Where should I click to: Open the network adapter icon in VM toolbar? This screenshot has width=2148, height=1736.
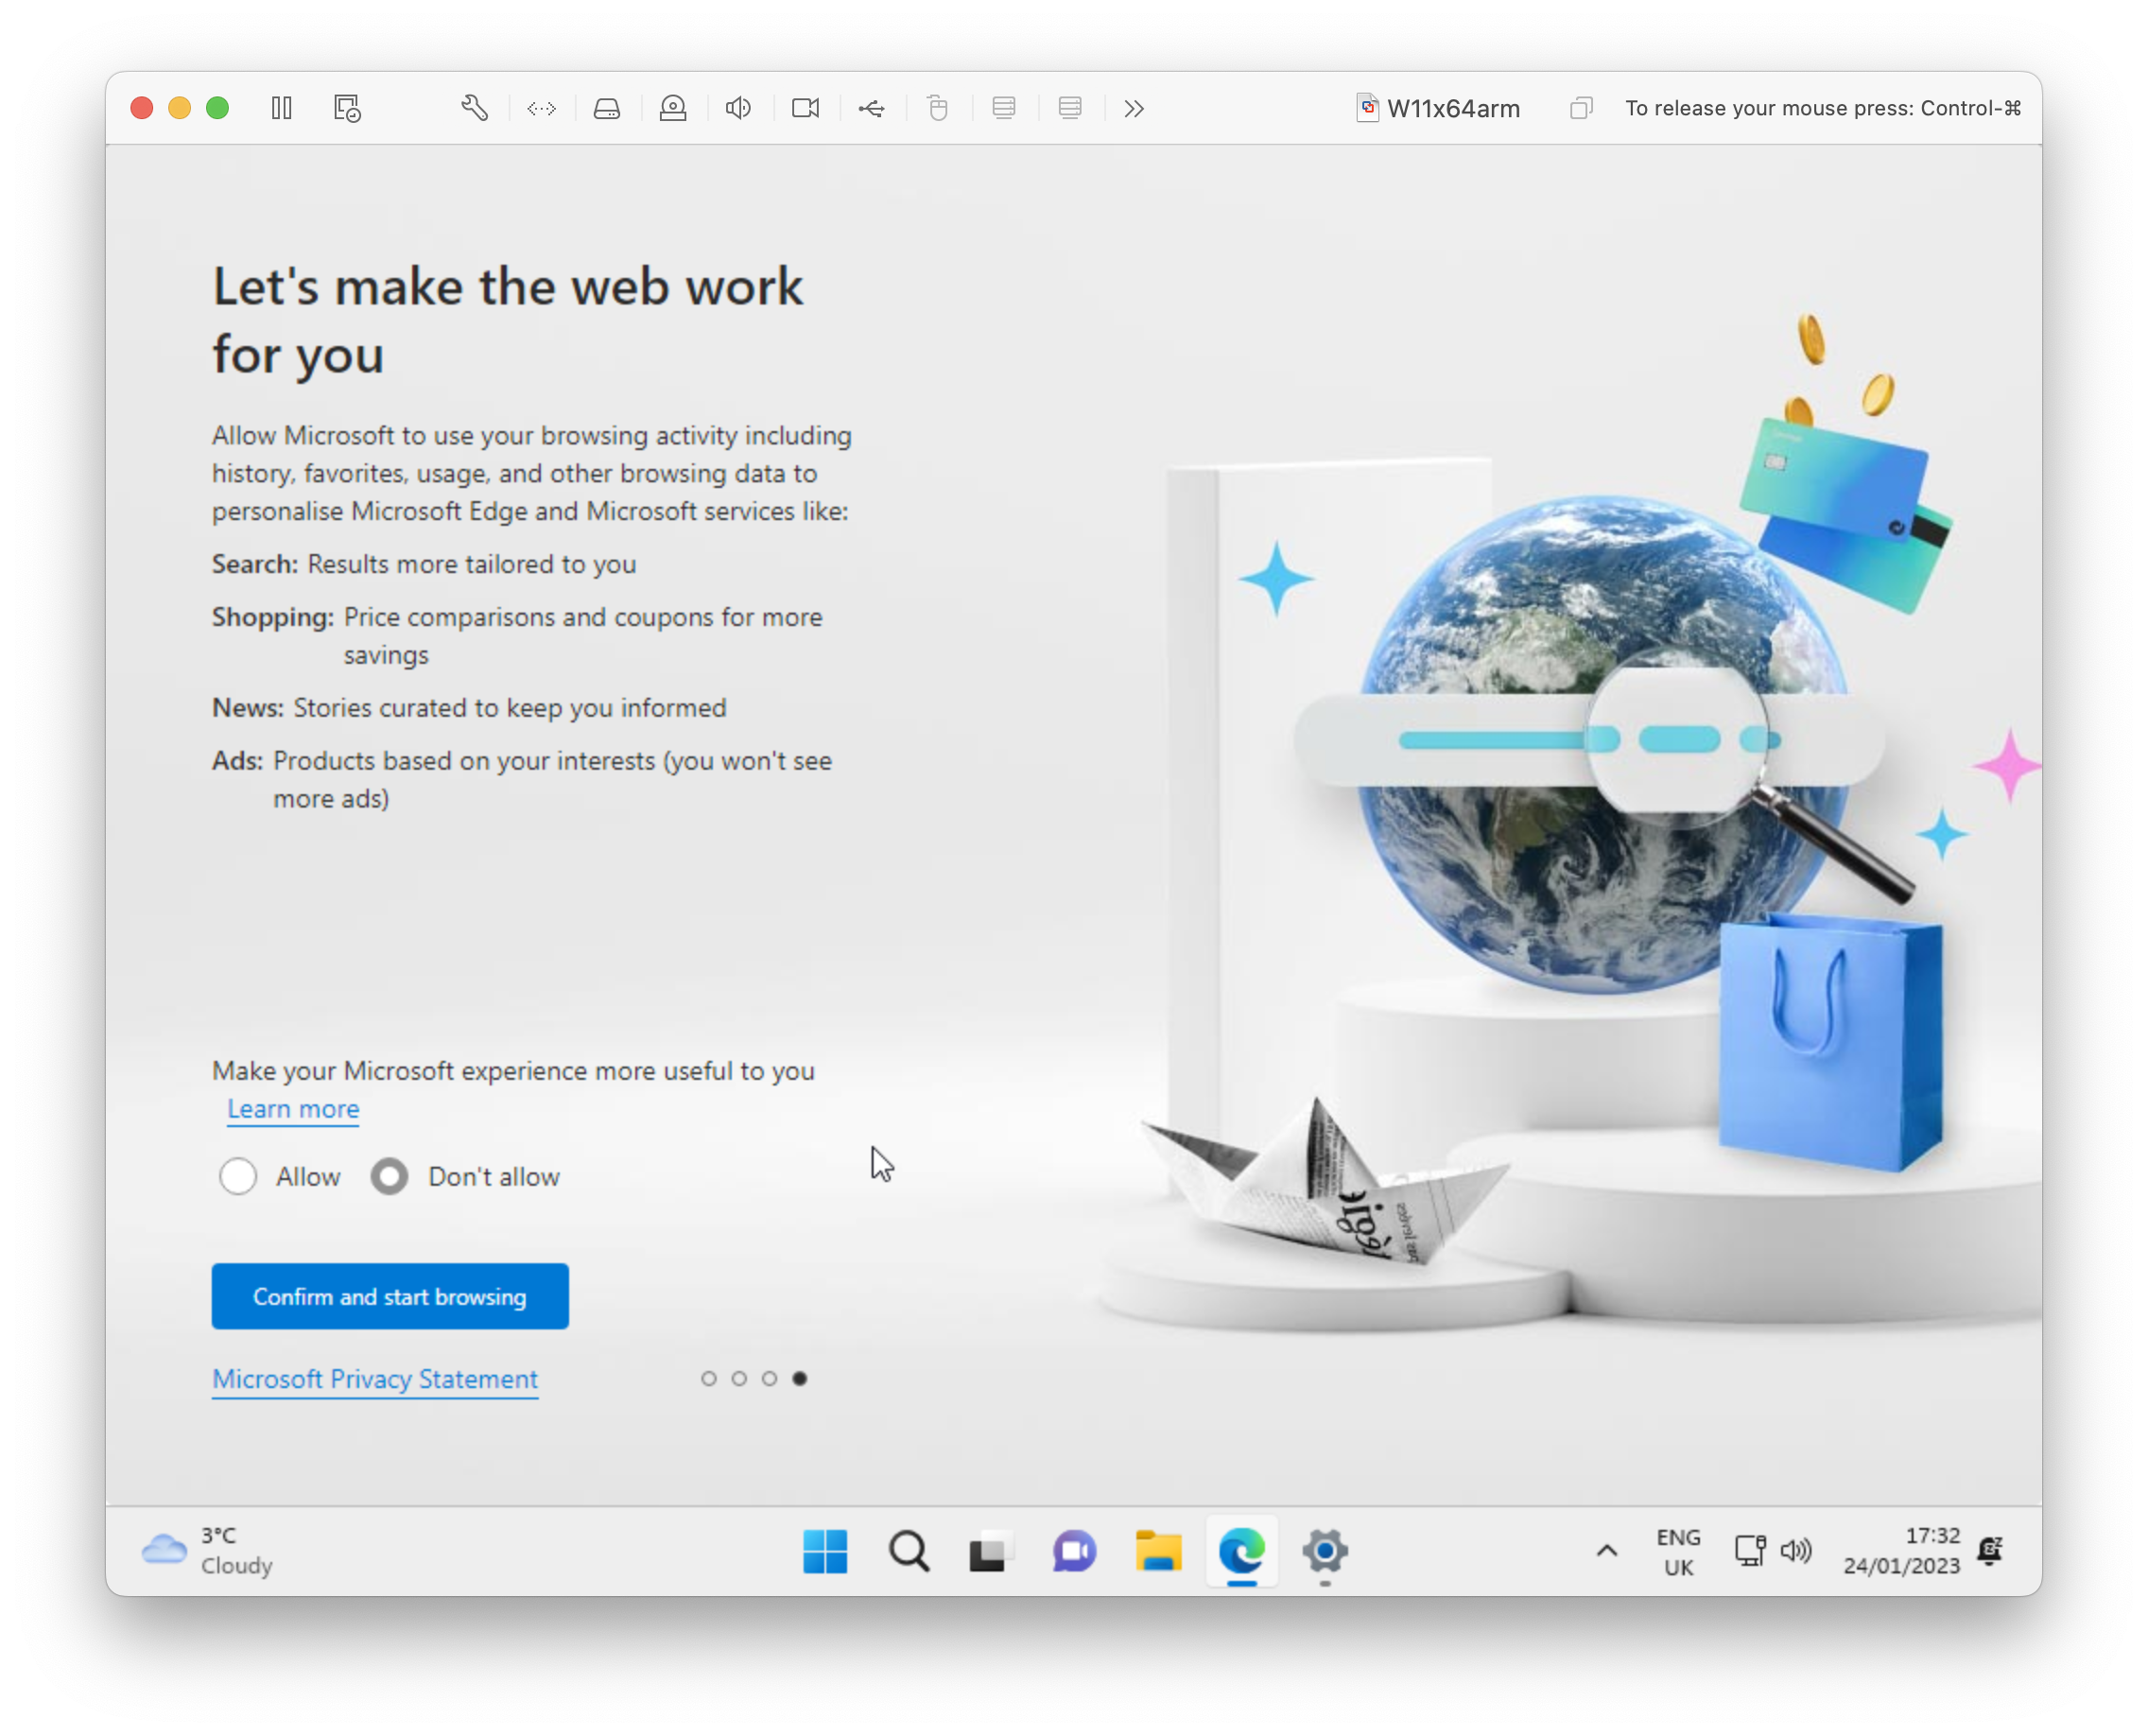[541, 108]
